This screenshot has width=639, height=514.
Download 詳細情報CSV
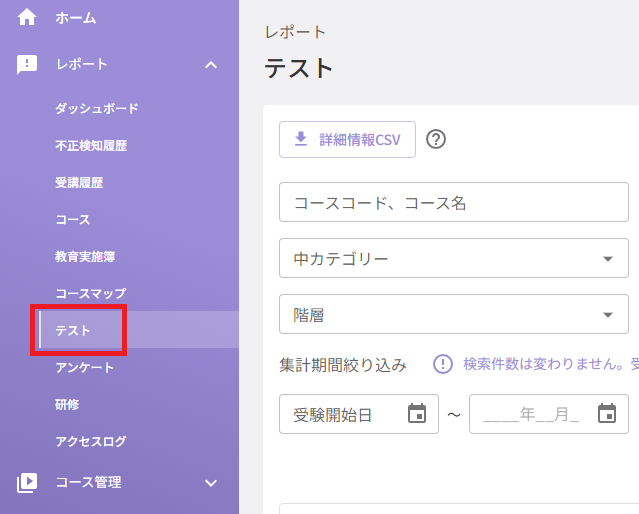point(347,139)
